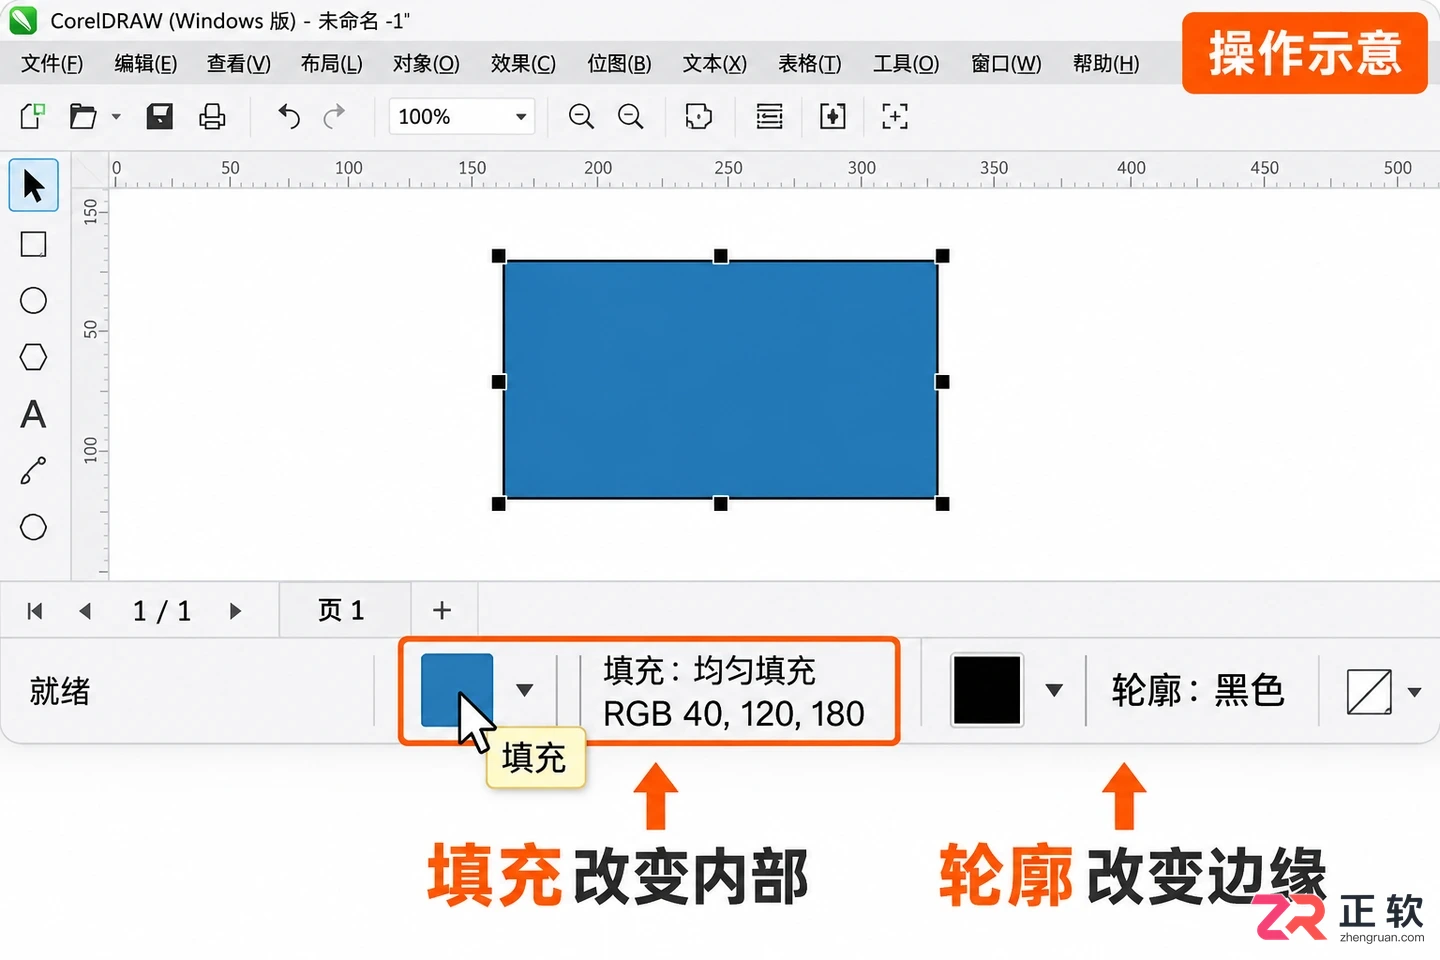Open the 文件(F) menu
Viewport: 1440px width, 960px height.
coord(52,64)
